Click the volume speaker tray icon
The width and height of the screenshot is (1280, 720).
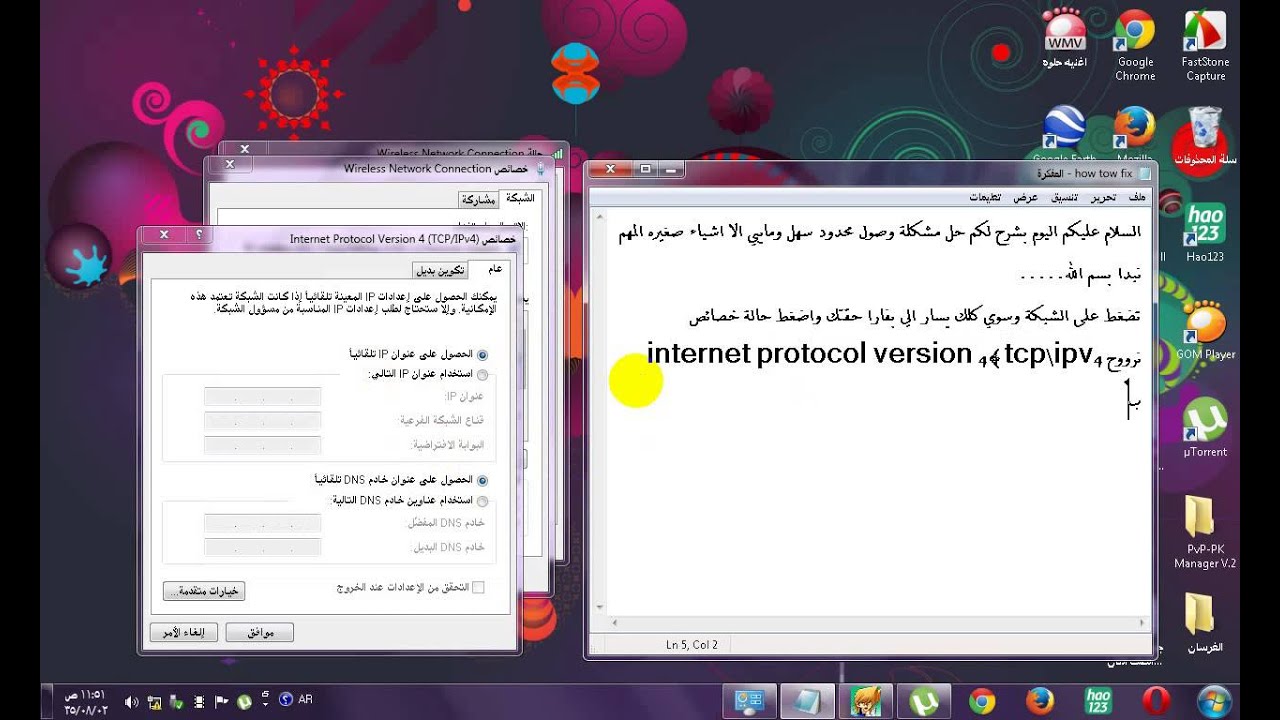[131, 701]
